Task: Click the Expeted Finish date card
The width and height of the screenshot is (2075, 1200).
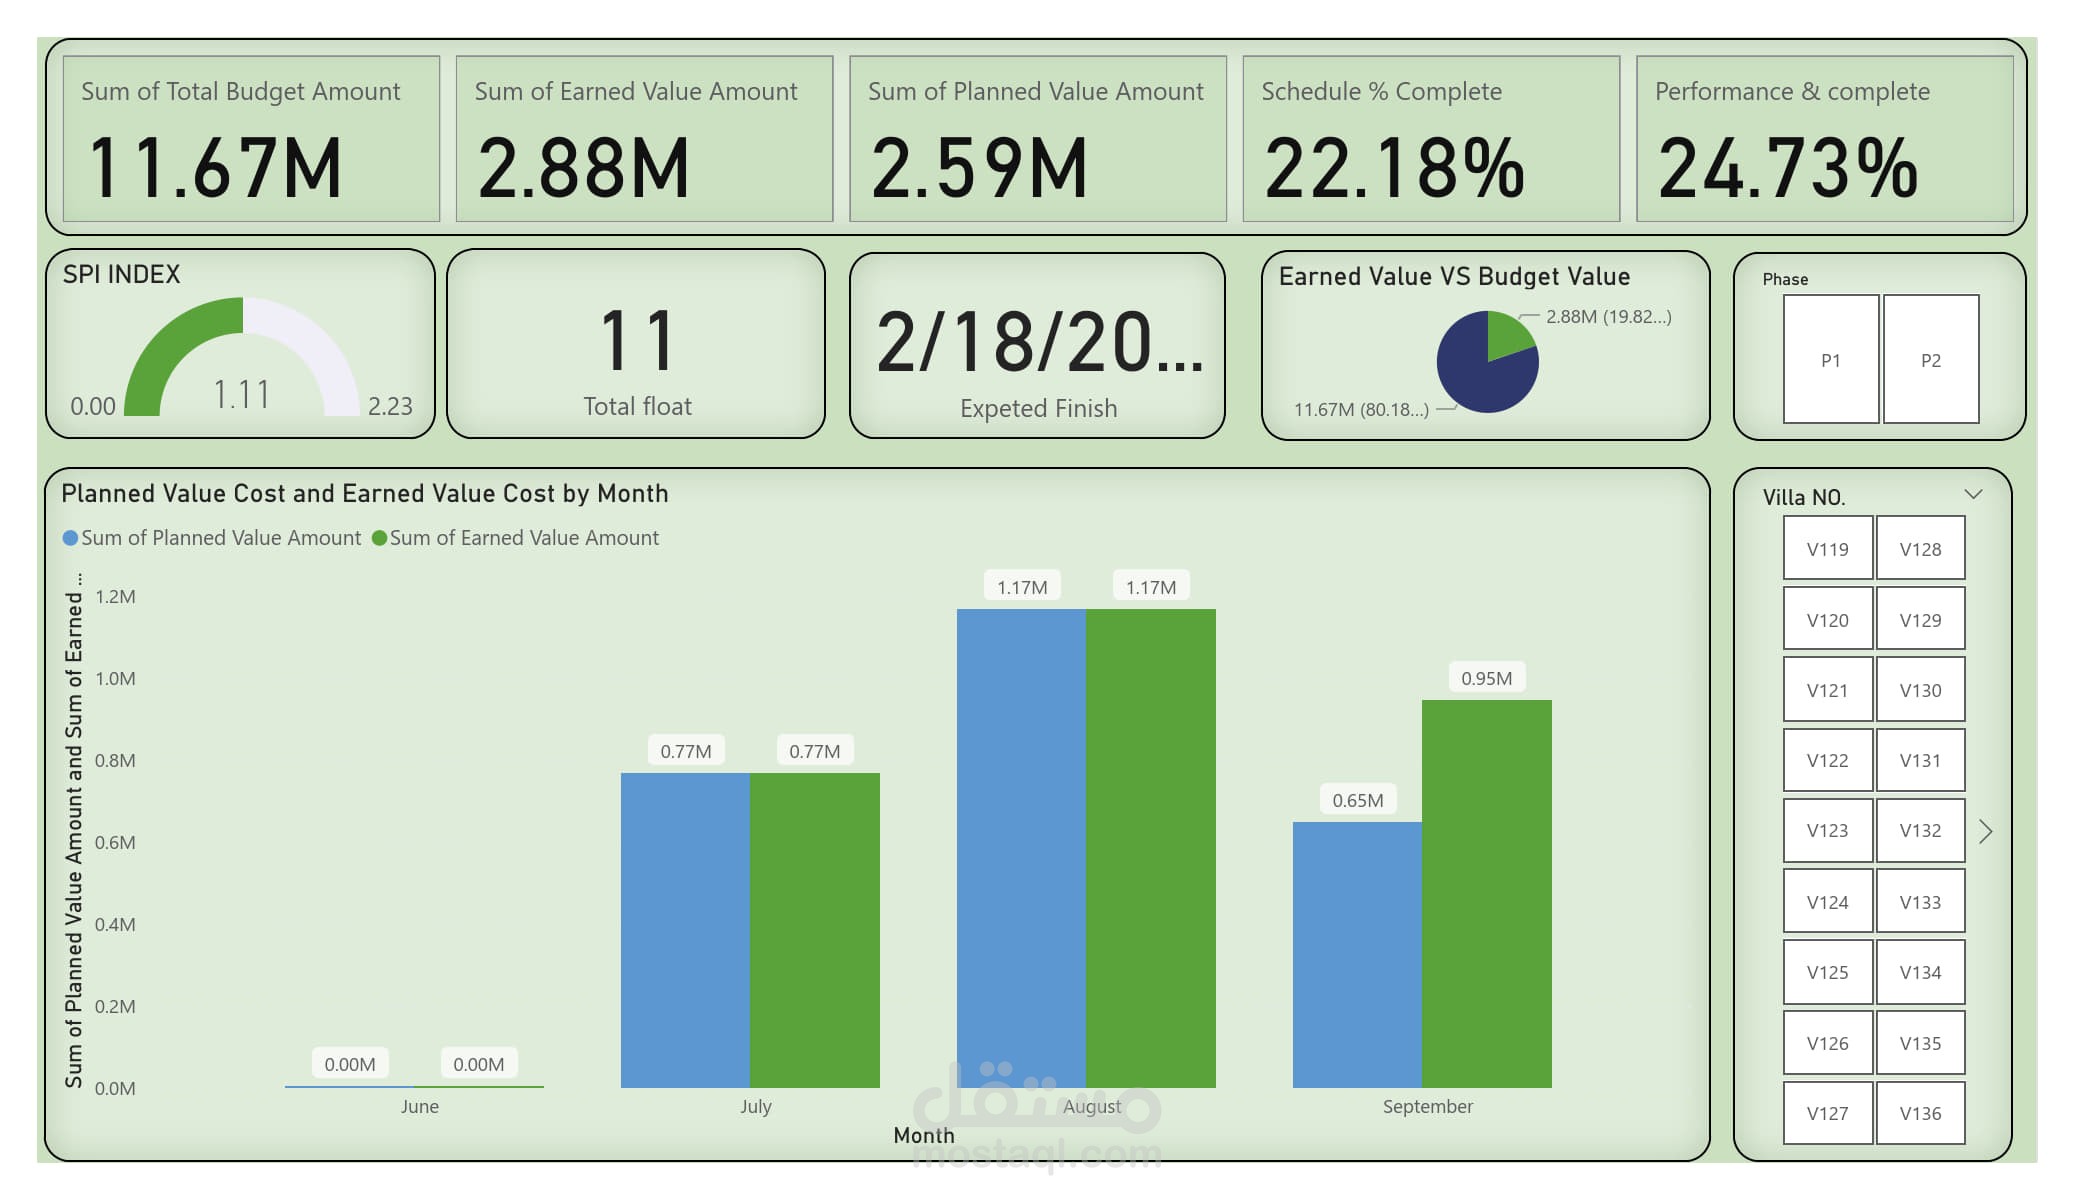Action: (x=1037, y=345)
